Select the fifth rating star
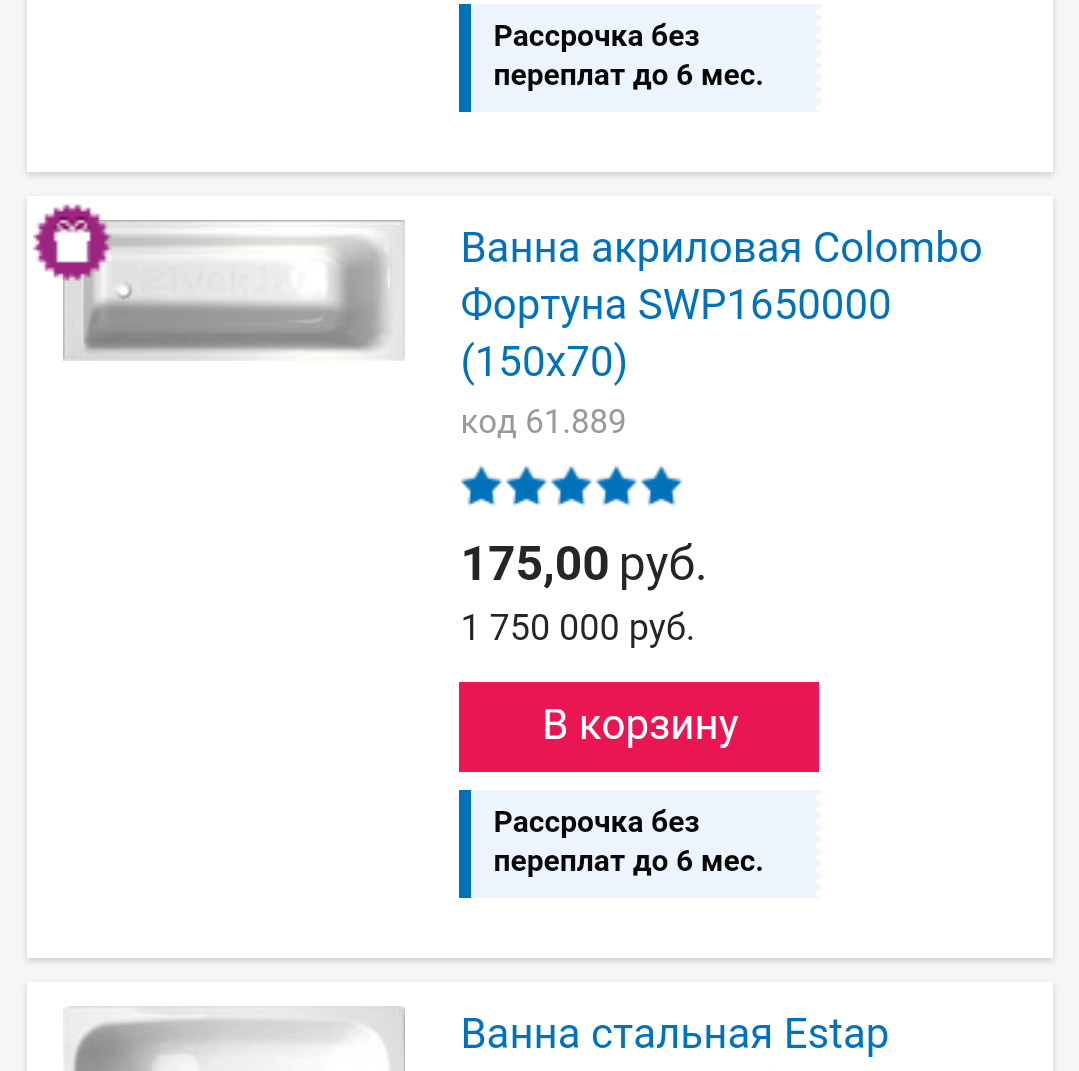The image size is (1079, 1071). pos(661,487)
